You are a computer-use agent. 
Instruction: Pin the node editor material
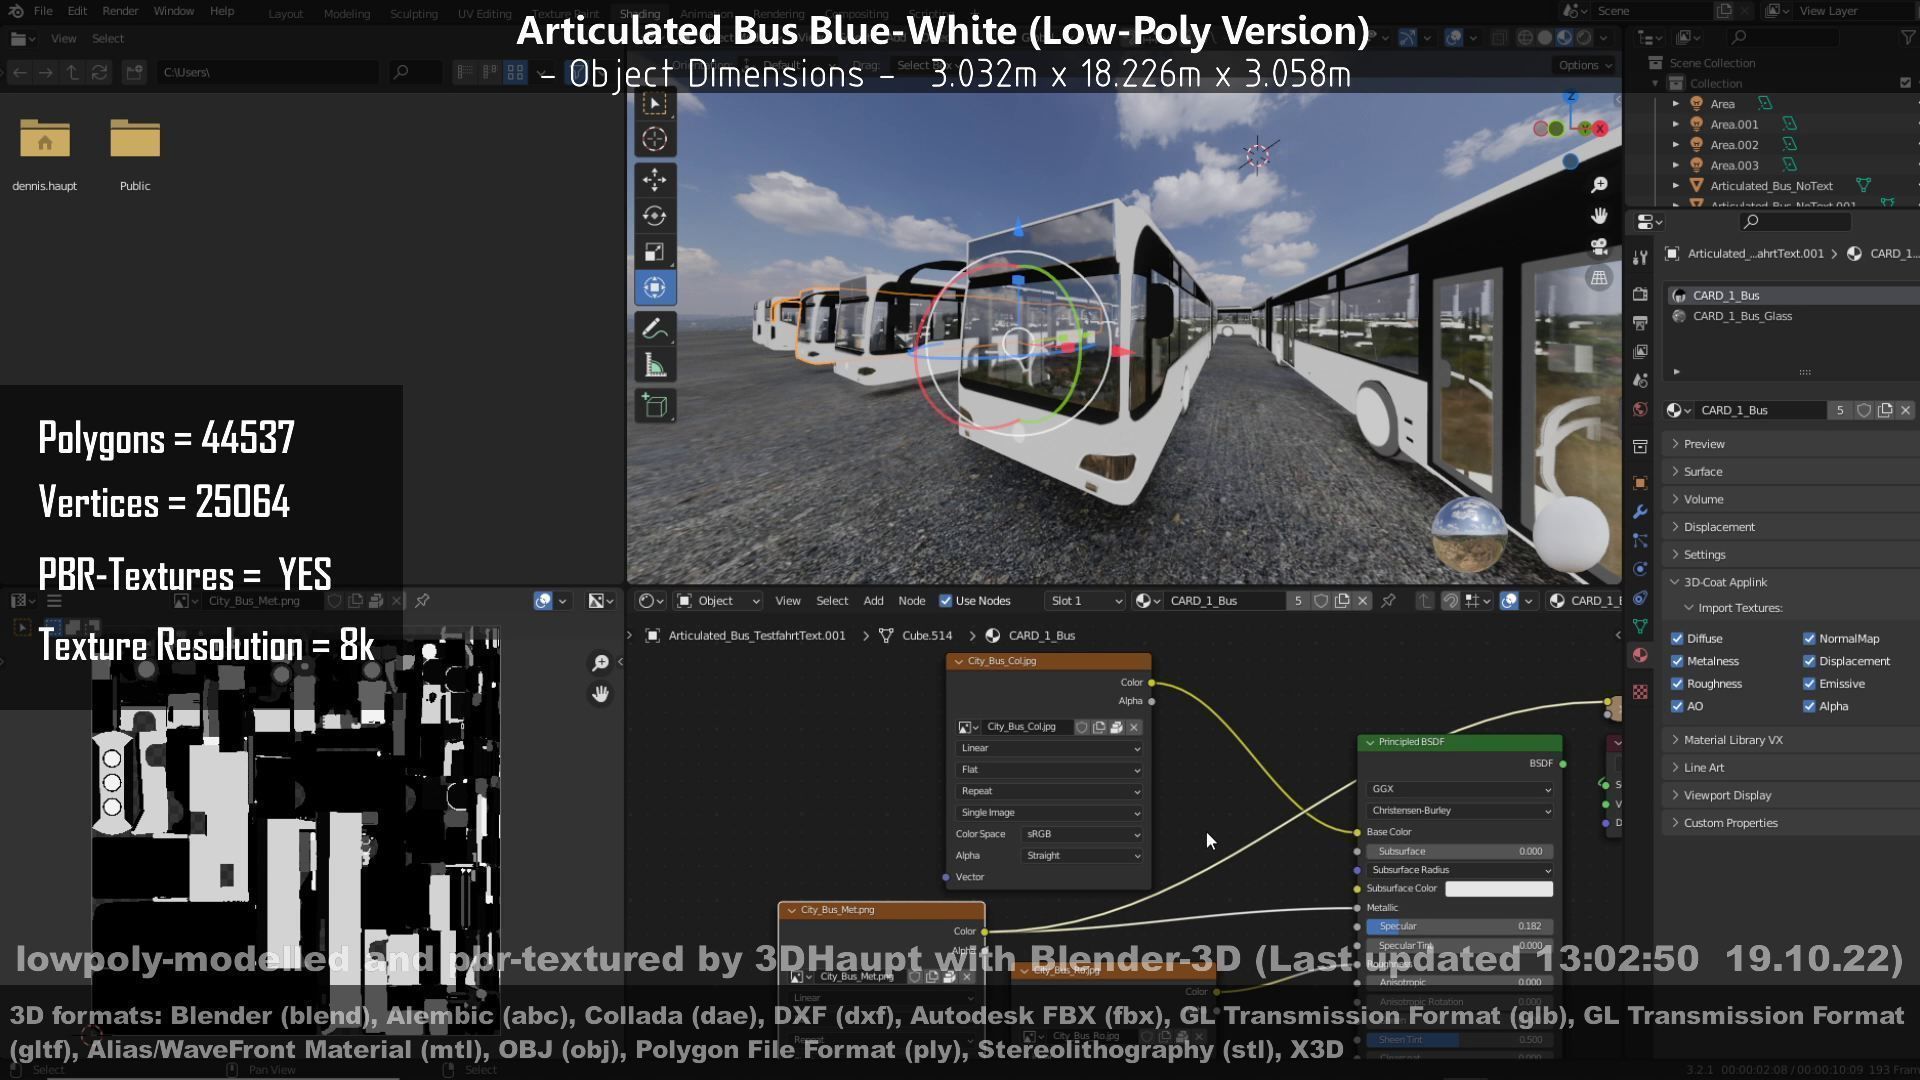1388,601
